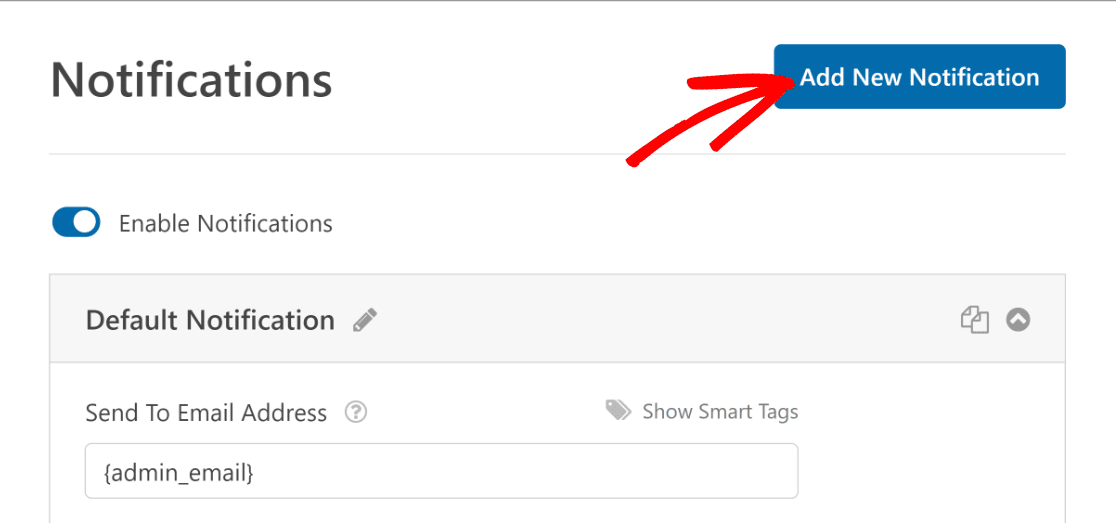Collapse the Default Notification panel with the chevron
1116x523 pixels.
point(1018,320)
